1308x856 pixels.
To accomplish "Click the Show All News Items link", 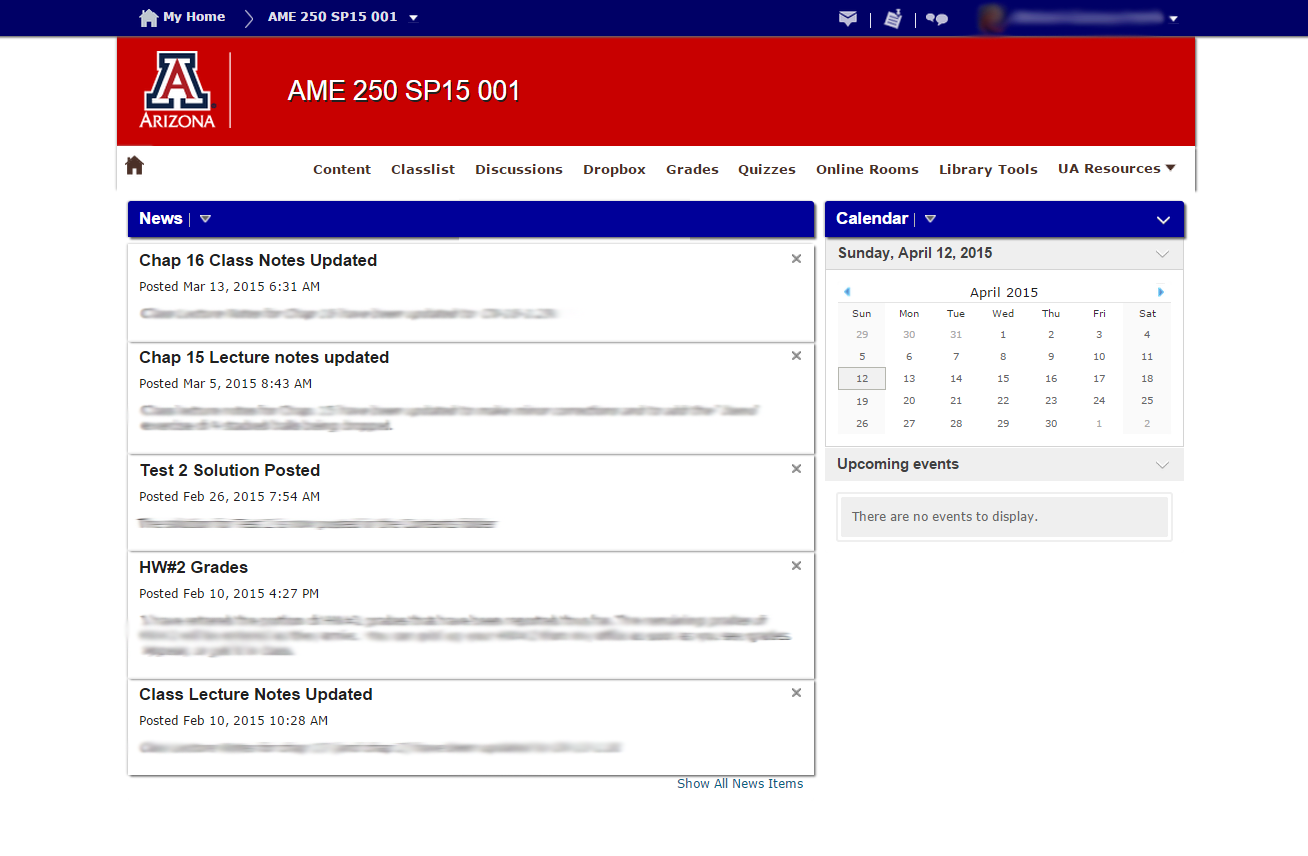I will point(740,784).
